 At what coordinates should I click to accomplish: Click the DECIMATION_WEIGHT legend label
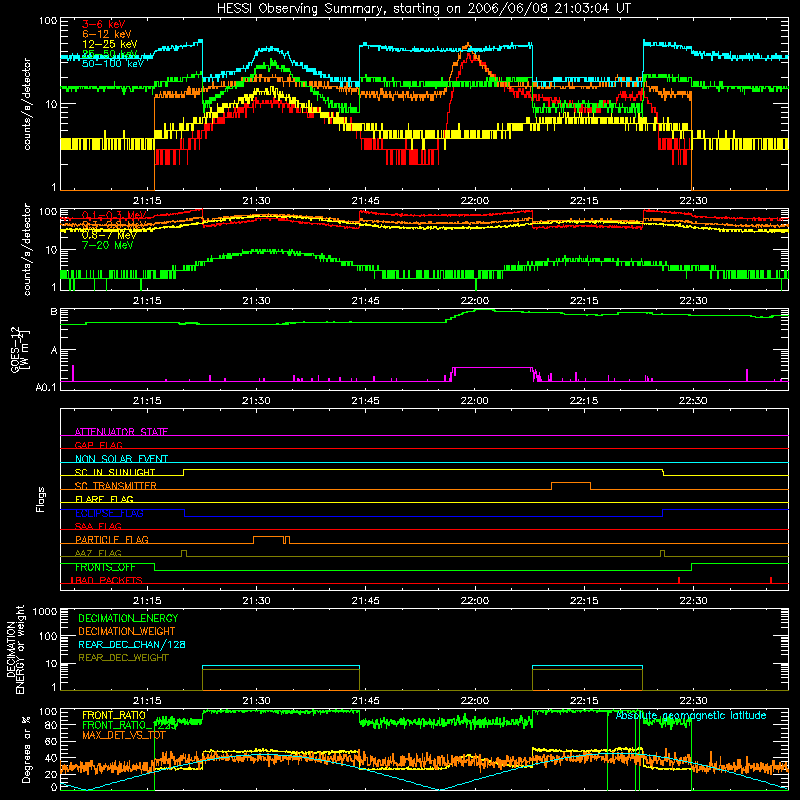(127, 631)
